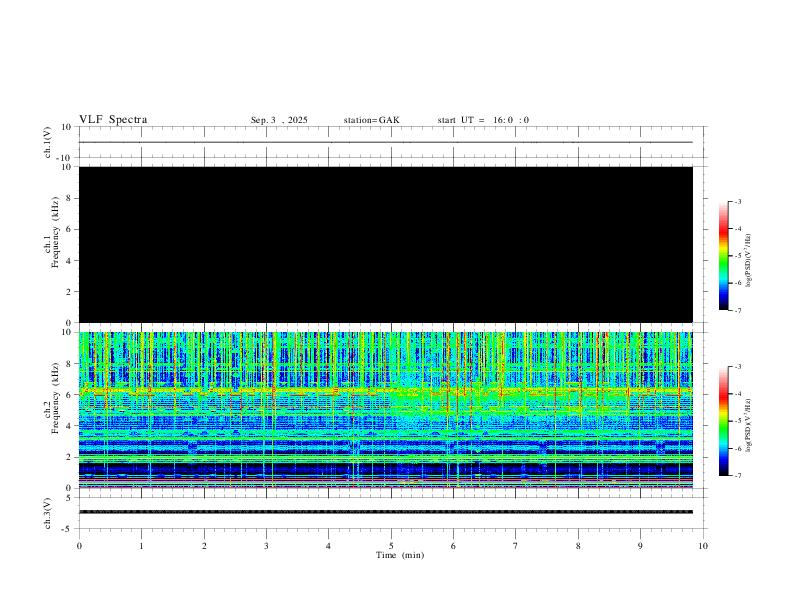Click the ch.1 voltage waveform trace line

click(386, 142)
